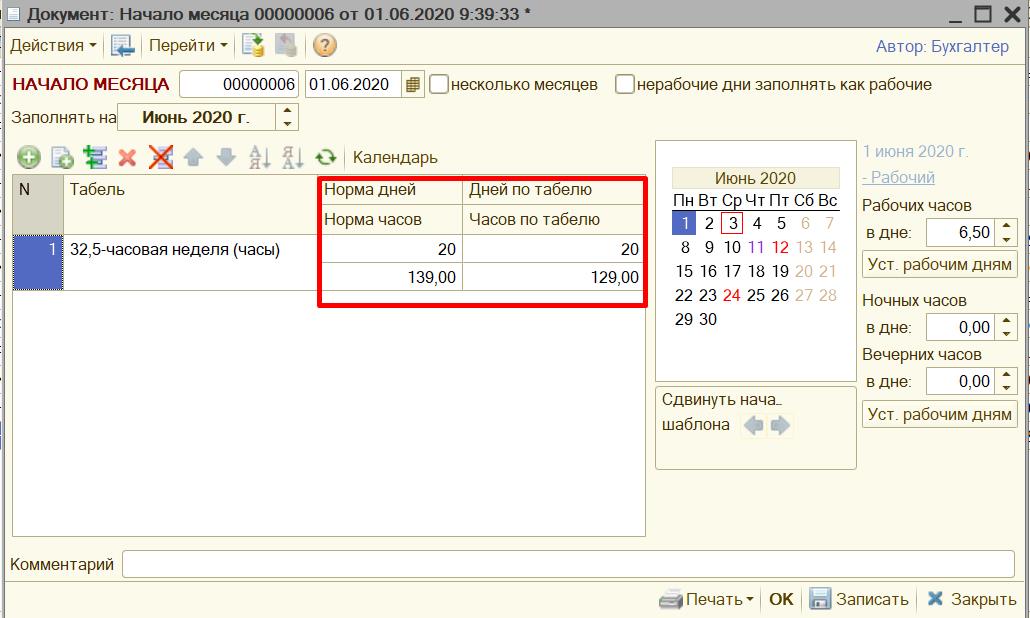This screenshot has height=618, width=1030.
Task: Click the Refresh icon in table toolbar
Action: [325, 157]
